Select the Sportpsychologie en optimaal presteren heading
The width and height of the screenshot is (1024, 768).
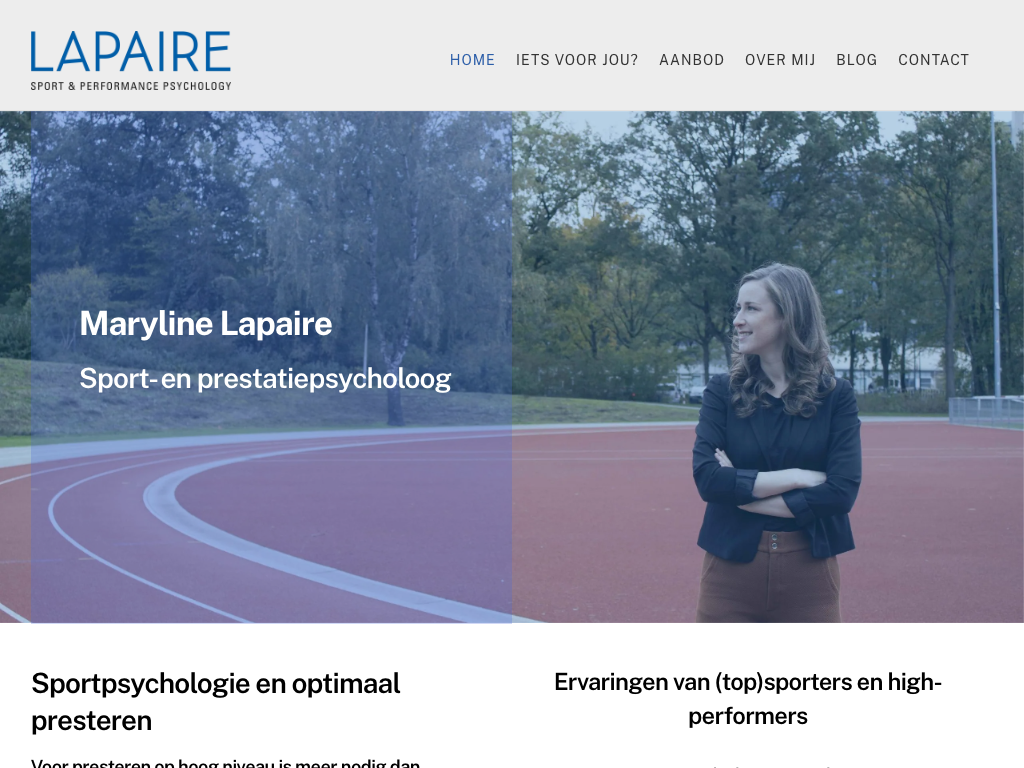point(216,702)
